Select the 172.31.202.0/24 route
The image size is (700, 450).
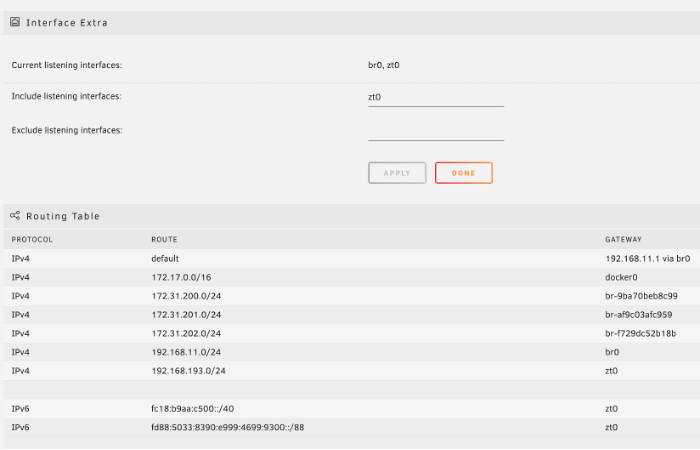[186, 334]
